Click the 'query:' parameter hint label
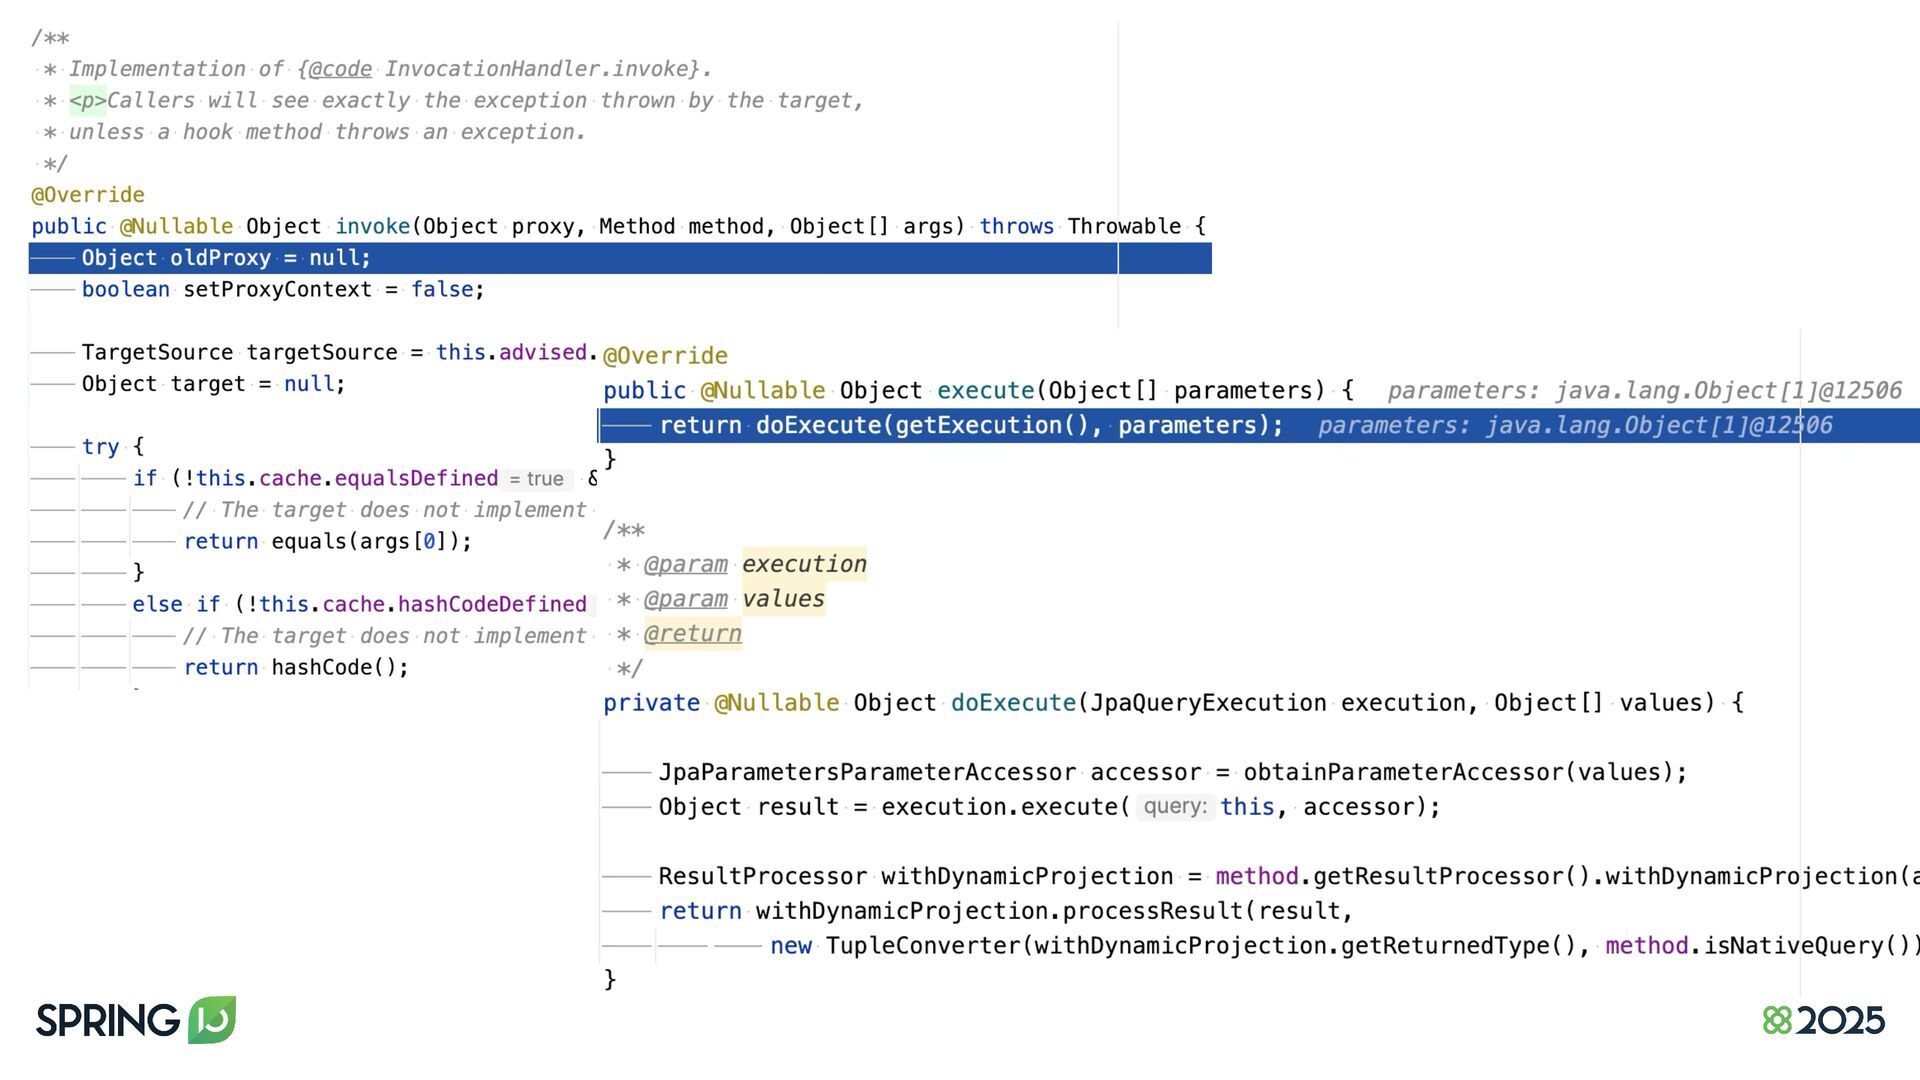The image size is (1920, 1080). pos(1174,807)
